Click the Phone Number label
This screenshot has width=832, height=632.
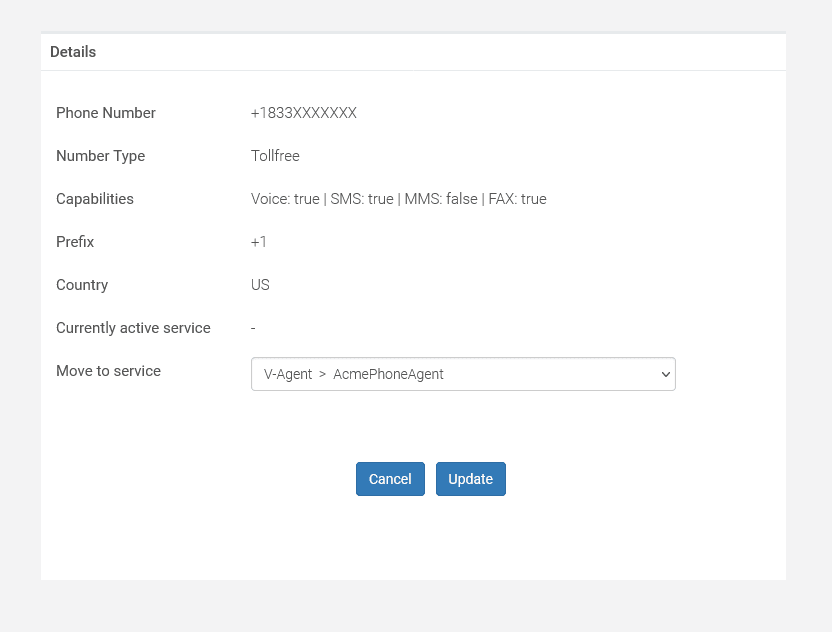[106, 112]
